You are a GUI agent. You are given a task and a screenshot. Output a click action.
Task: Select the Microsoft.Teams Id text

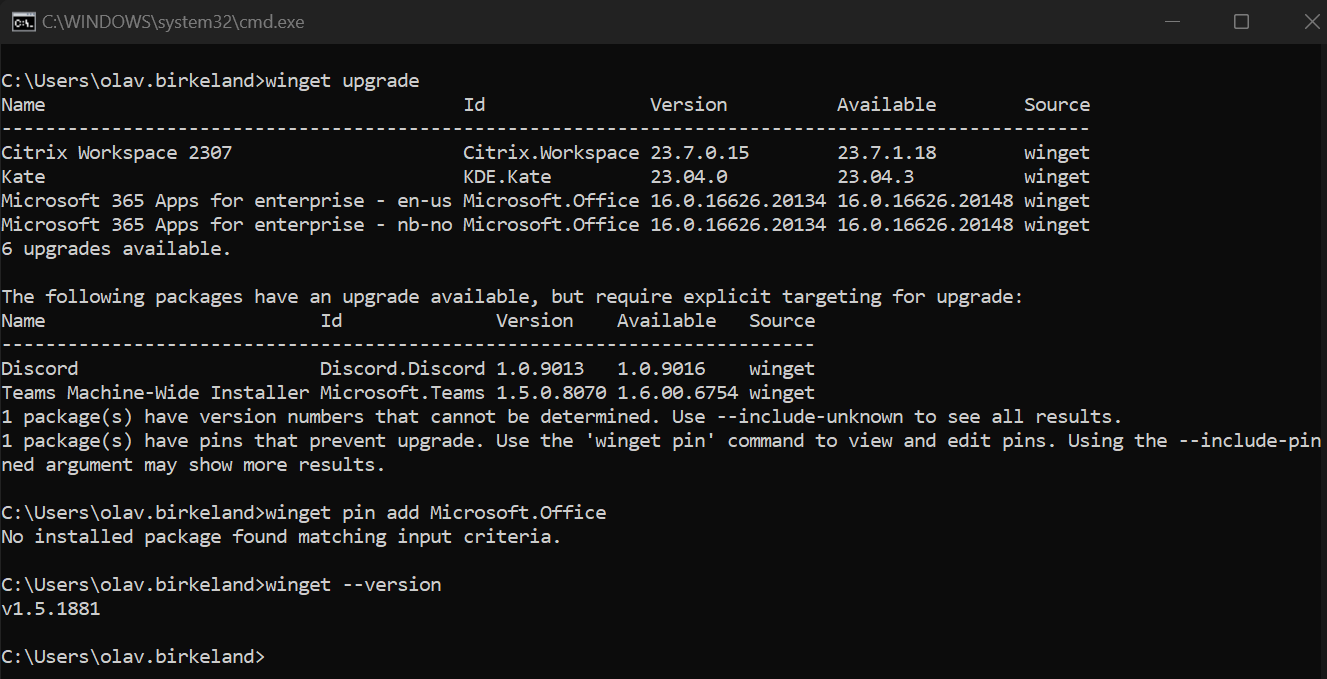pos(402,392)
